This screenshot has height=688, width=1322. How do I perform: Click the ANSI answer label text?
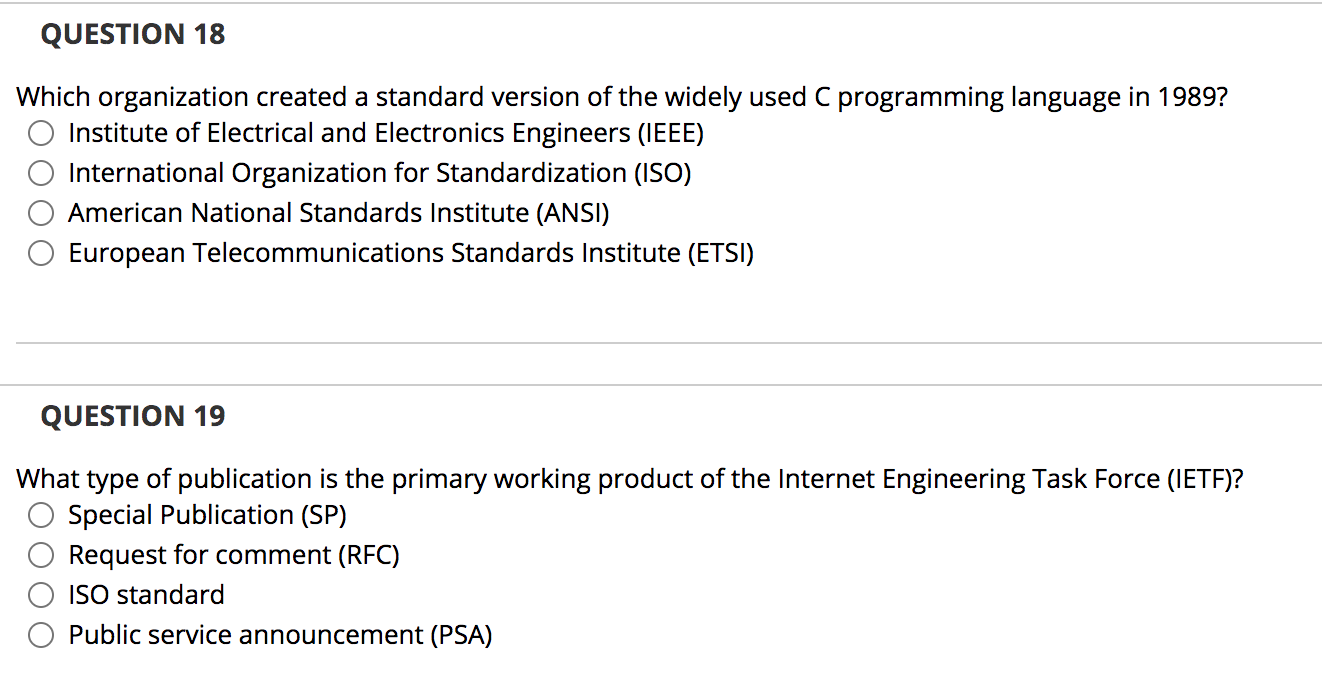coord(340,212)
